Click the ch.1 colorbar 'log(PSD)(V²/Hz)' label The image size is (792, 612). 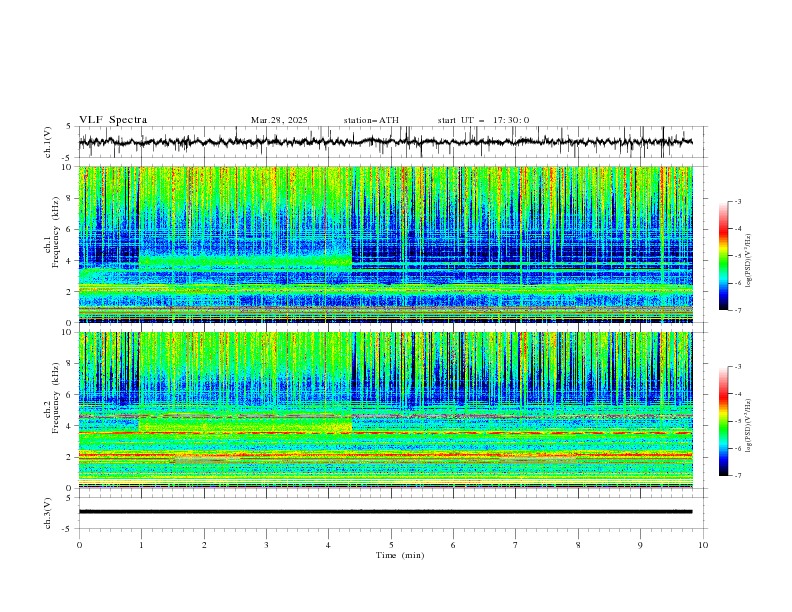tap(748, 261)
